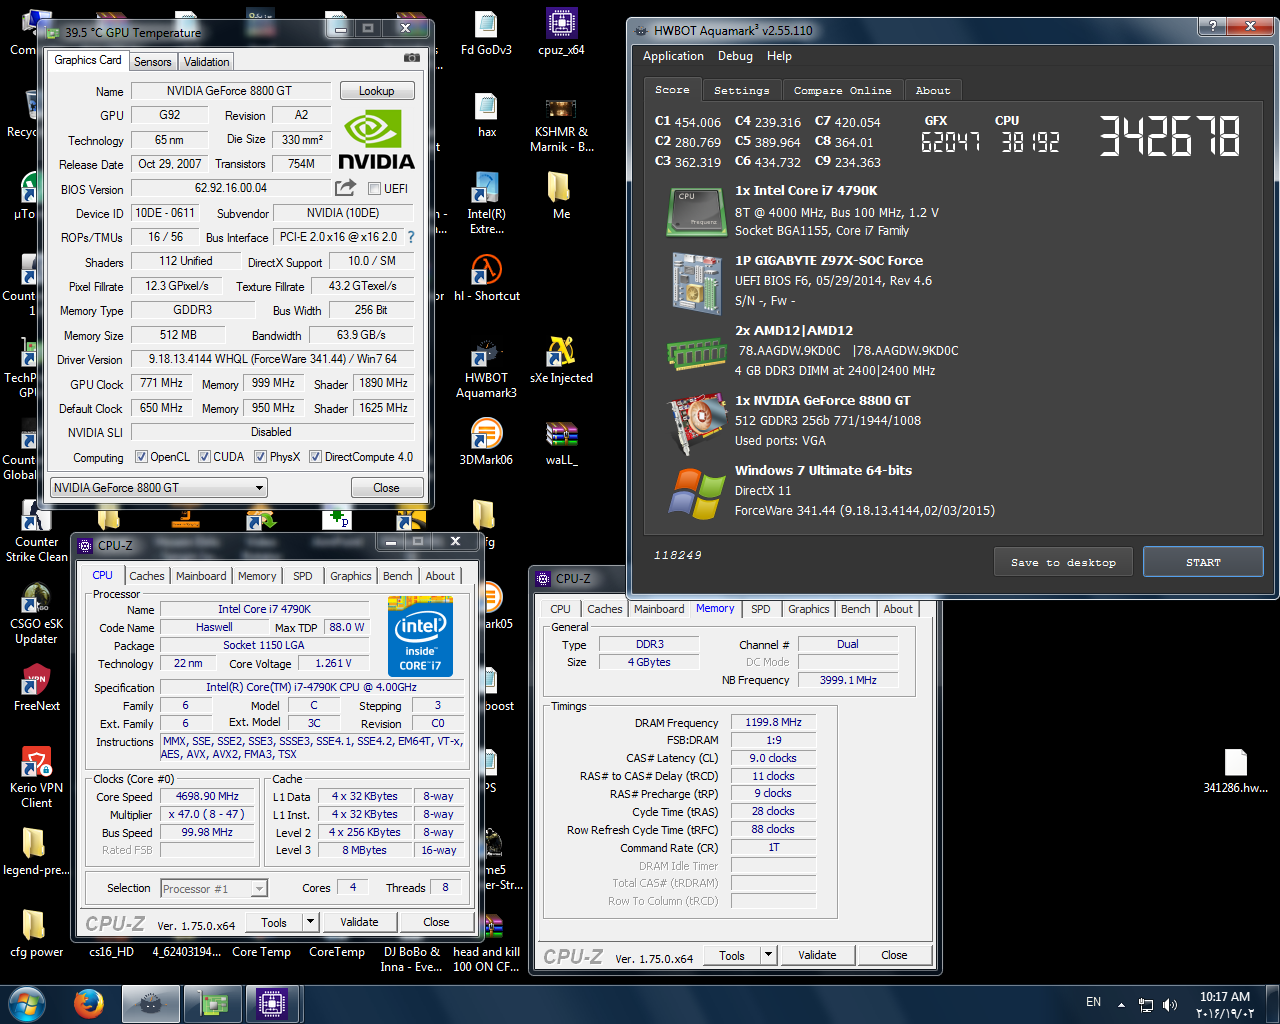
Task: Toggle the PhysX checkbox
Action: (x=260, y=457)
